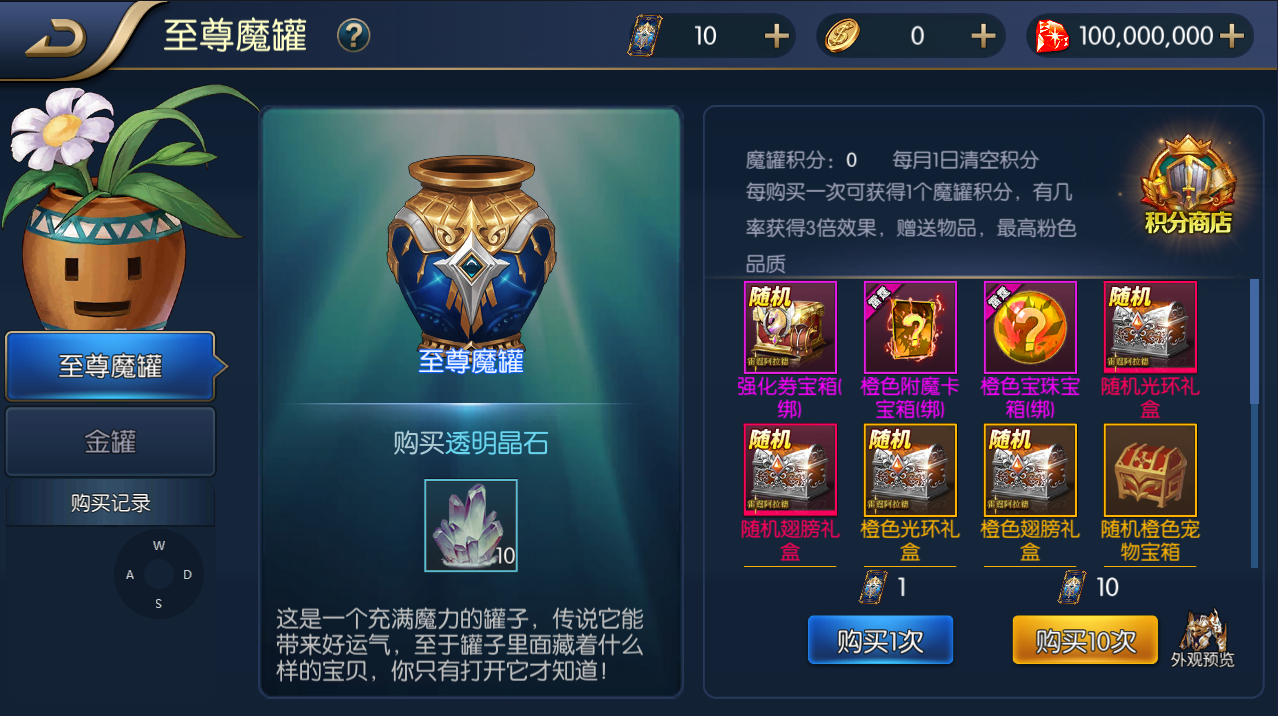The height and width of the screenshot is (716, 1278).
Task: Click the 透明晶石 crystal item icon
Action: pos(471,526)
